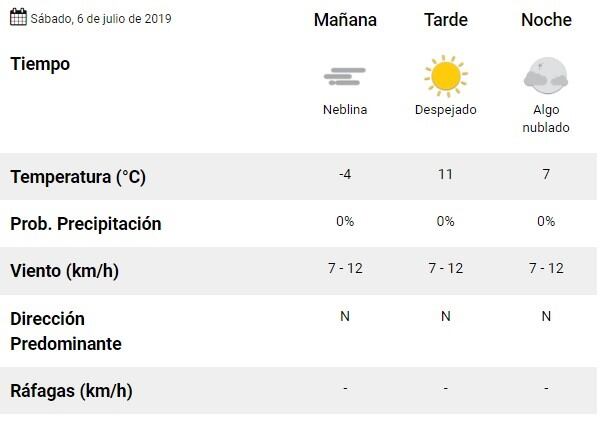Screen dimensions: 613x426
Task: Click the Tiempo row label
Action: [x=40, y=63]
